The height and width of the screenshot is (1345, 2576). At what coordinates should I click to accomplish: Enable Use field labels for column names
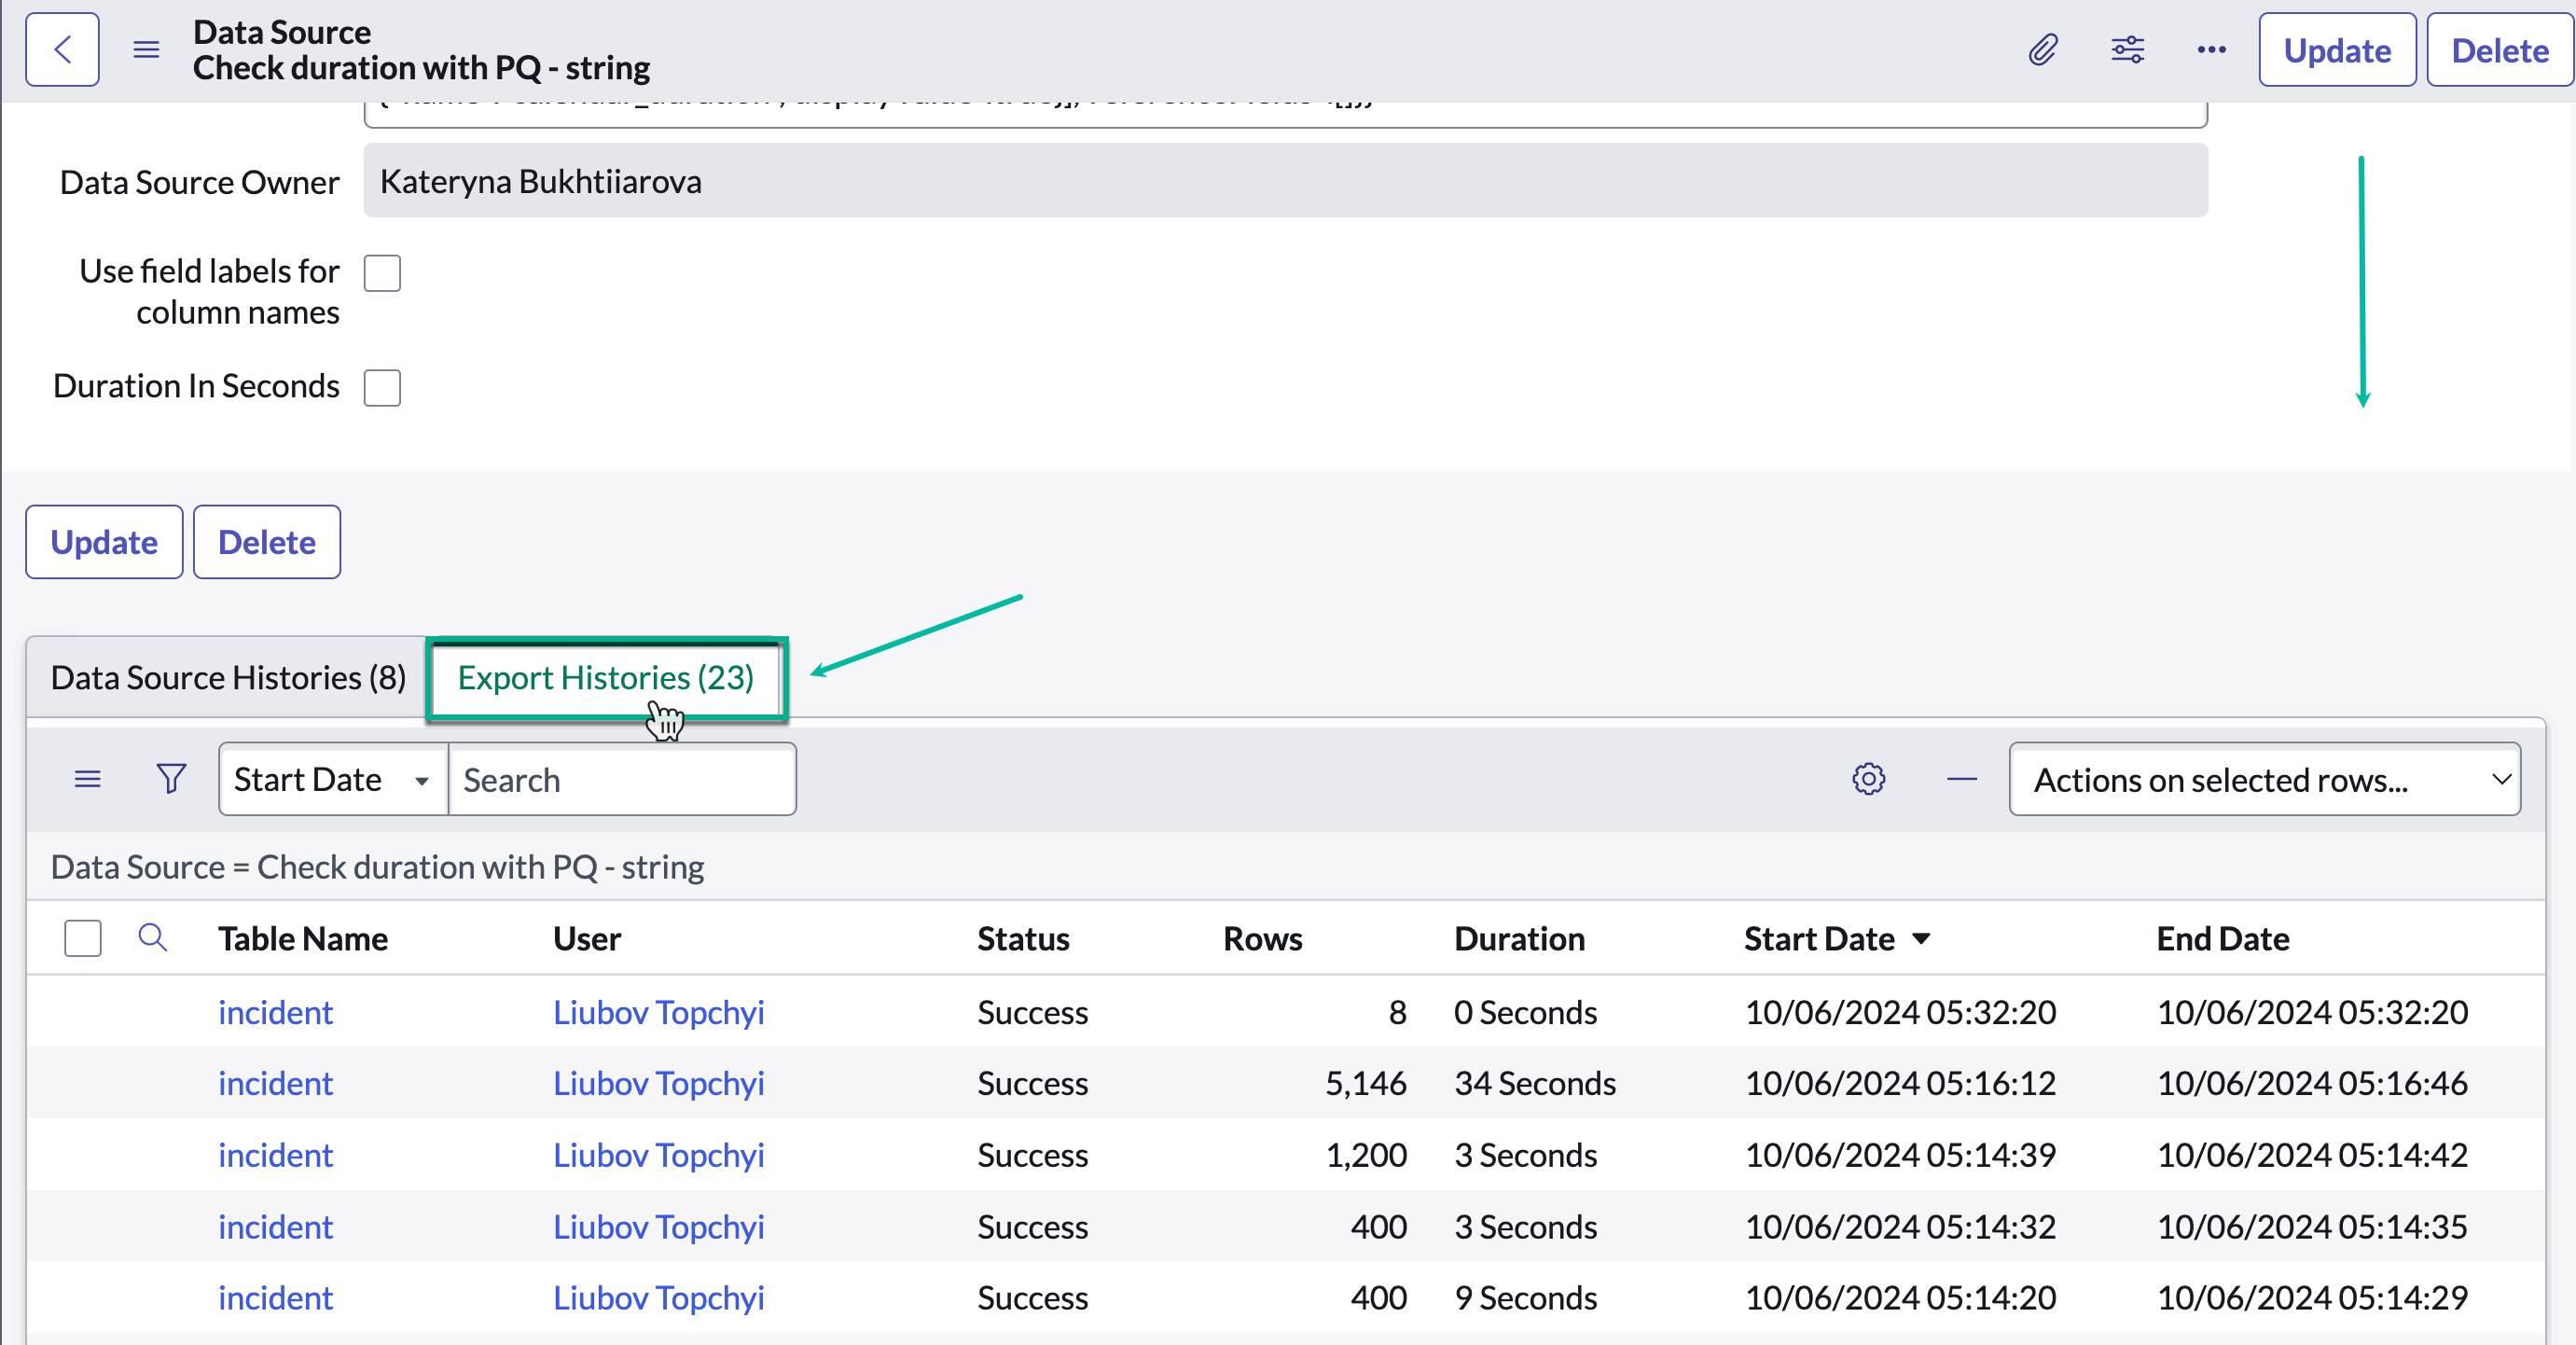[x=382, y=273]
